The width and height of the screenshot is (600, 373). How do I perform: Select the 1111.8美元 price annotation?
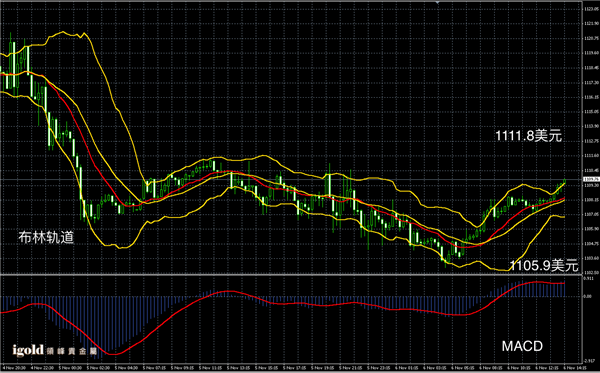pos(528,135)
